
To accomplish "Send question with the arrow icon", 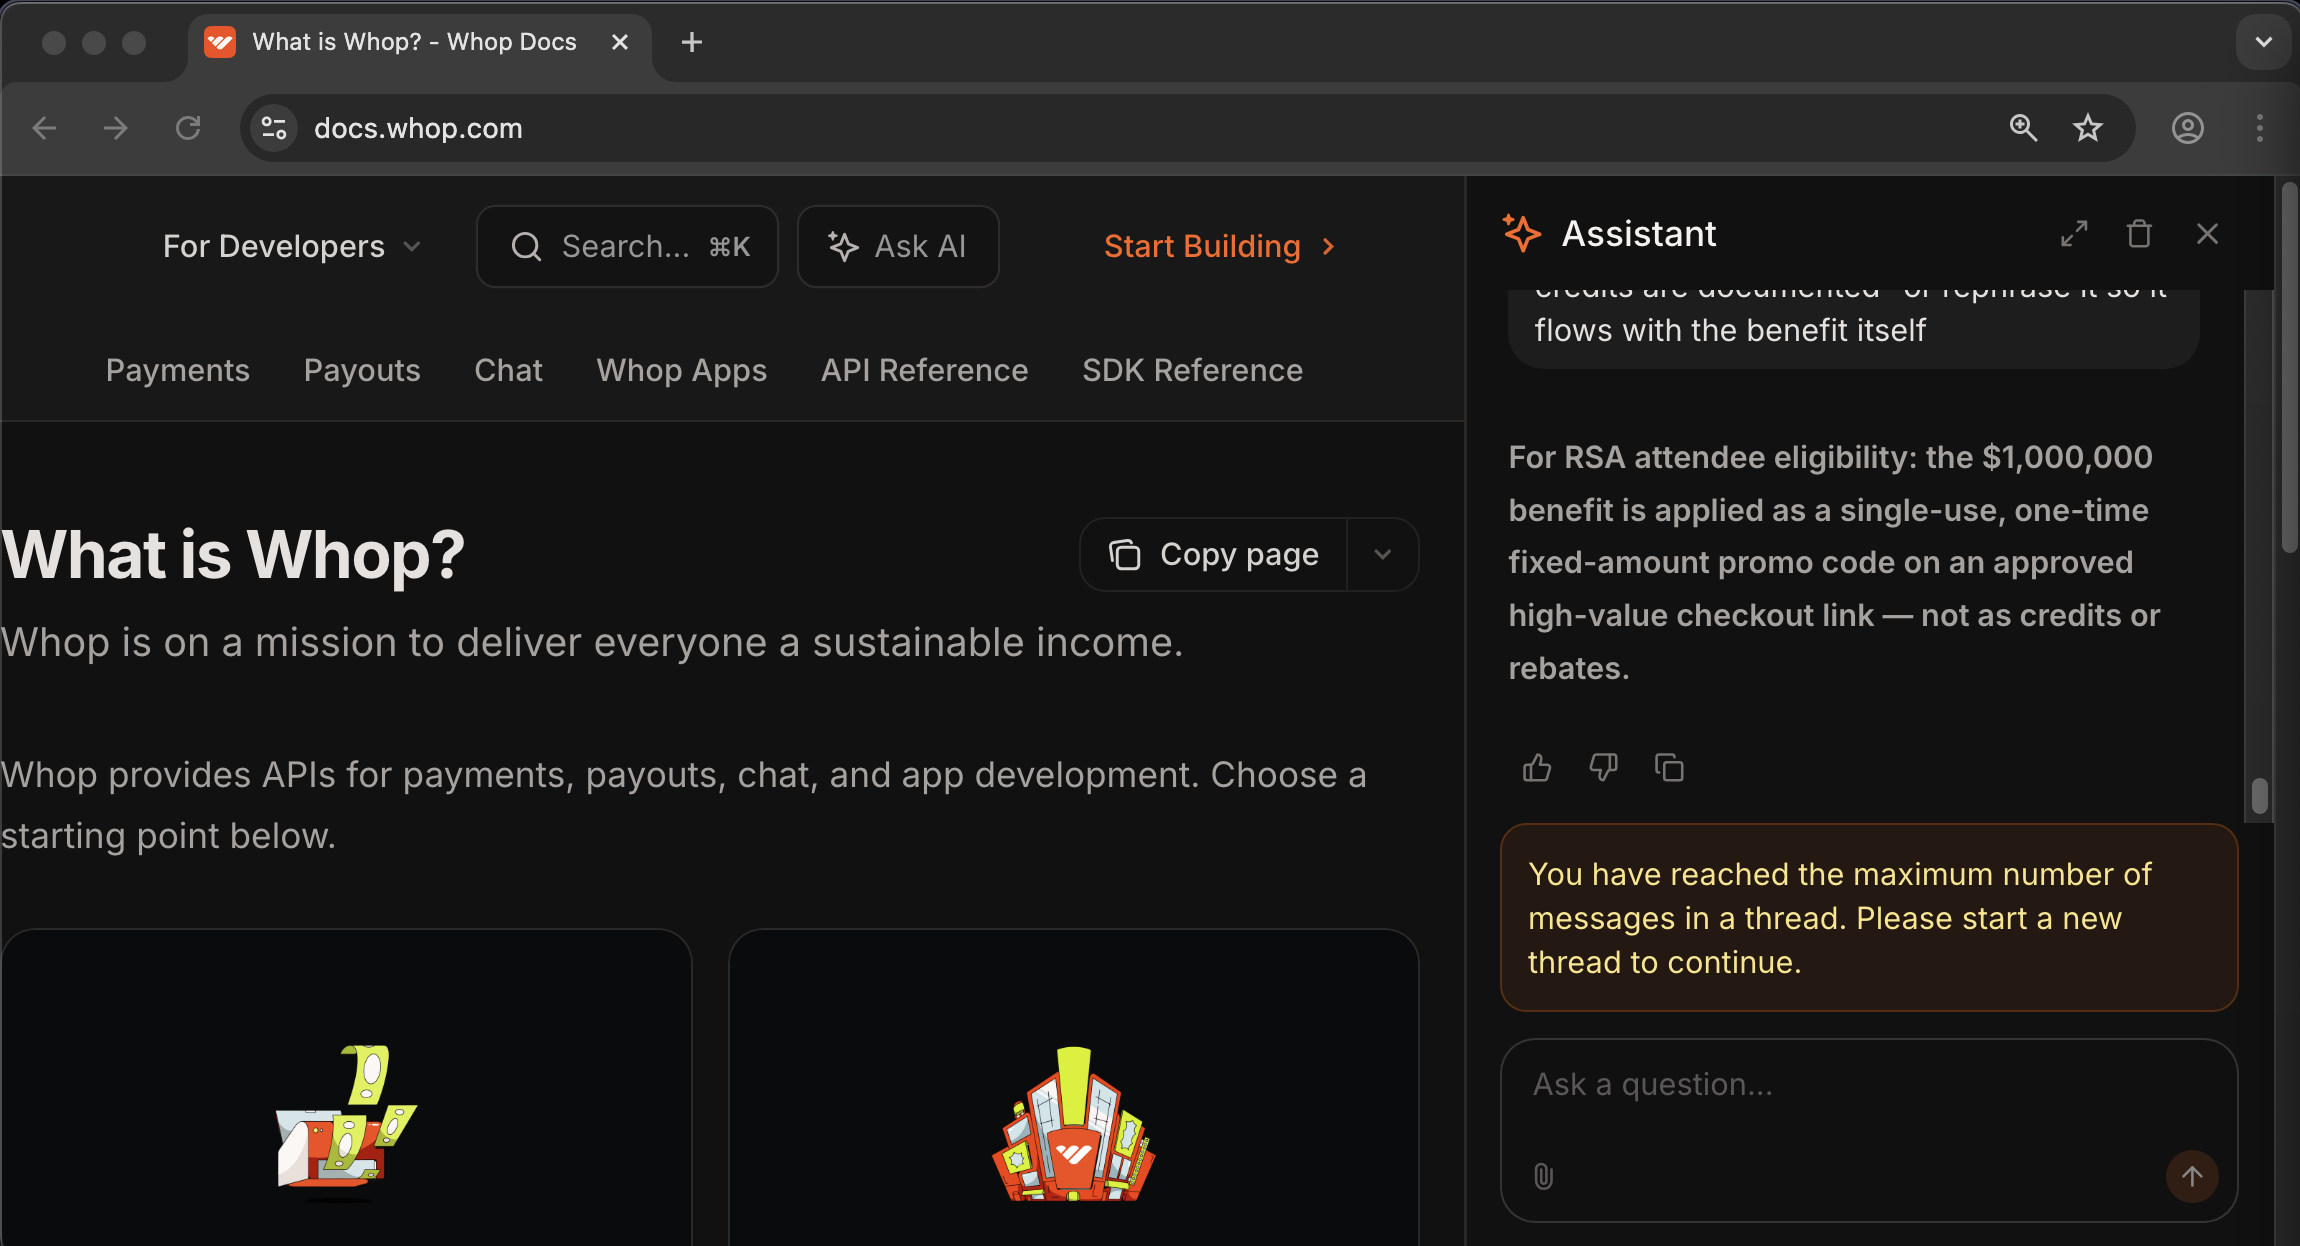I will [2191, 1176].
